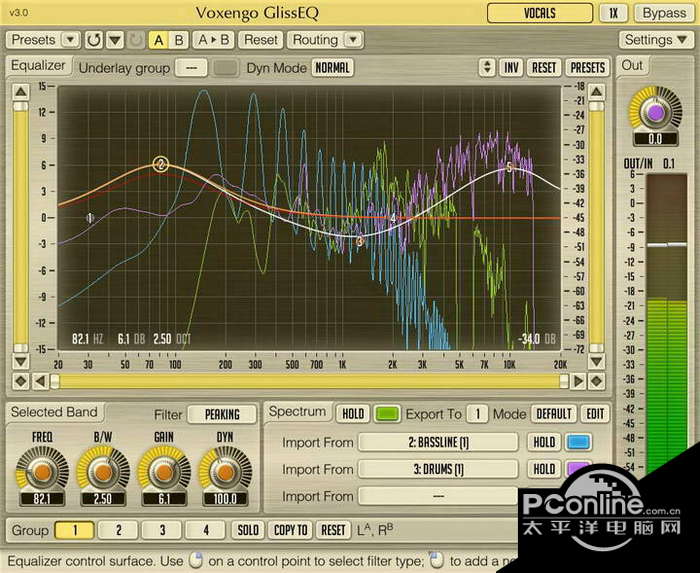Click the blue color swatch for BASSLINE spectrum
The height and width of the screenshot is (573, 700).
579,442
